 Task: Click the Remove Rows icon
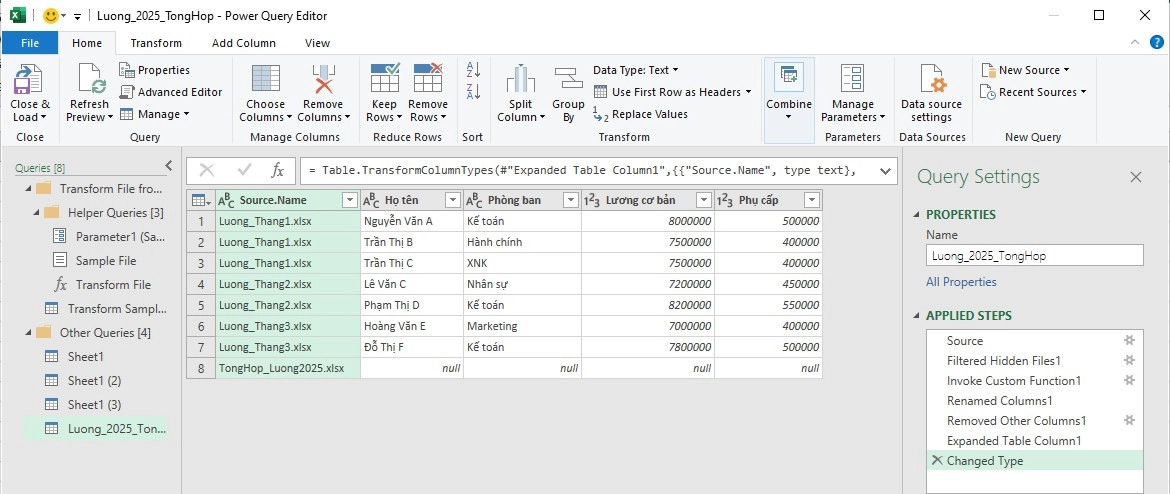(428, 78)
